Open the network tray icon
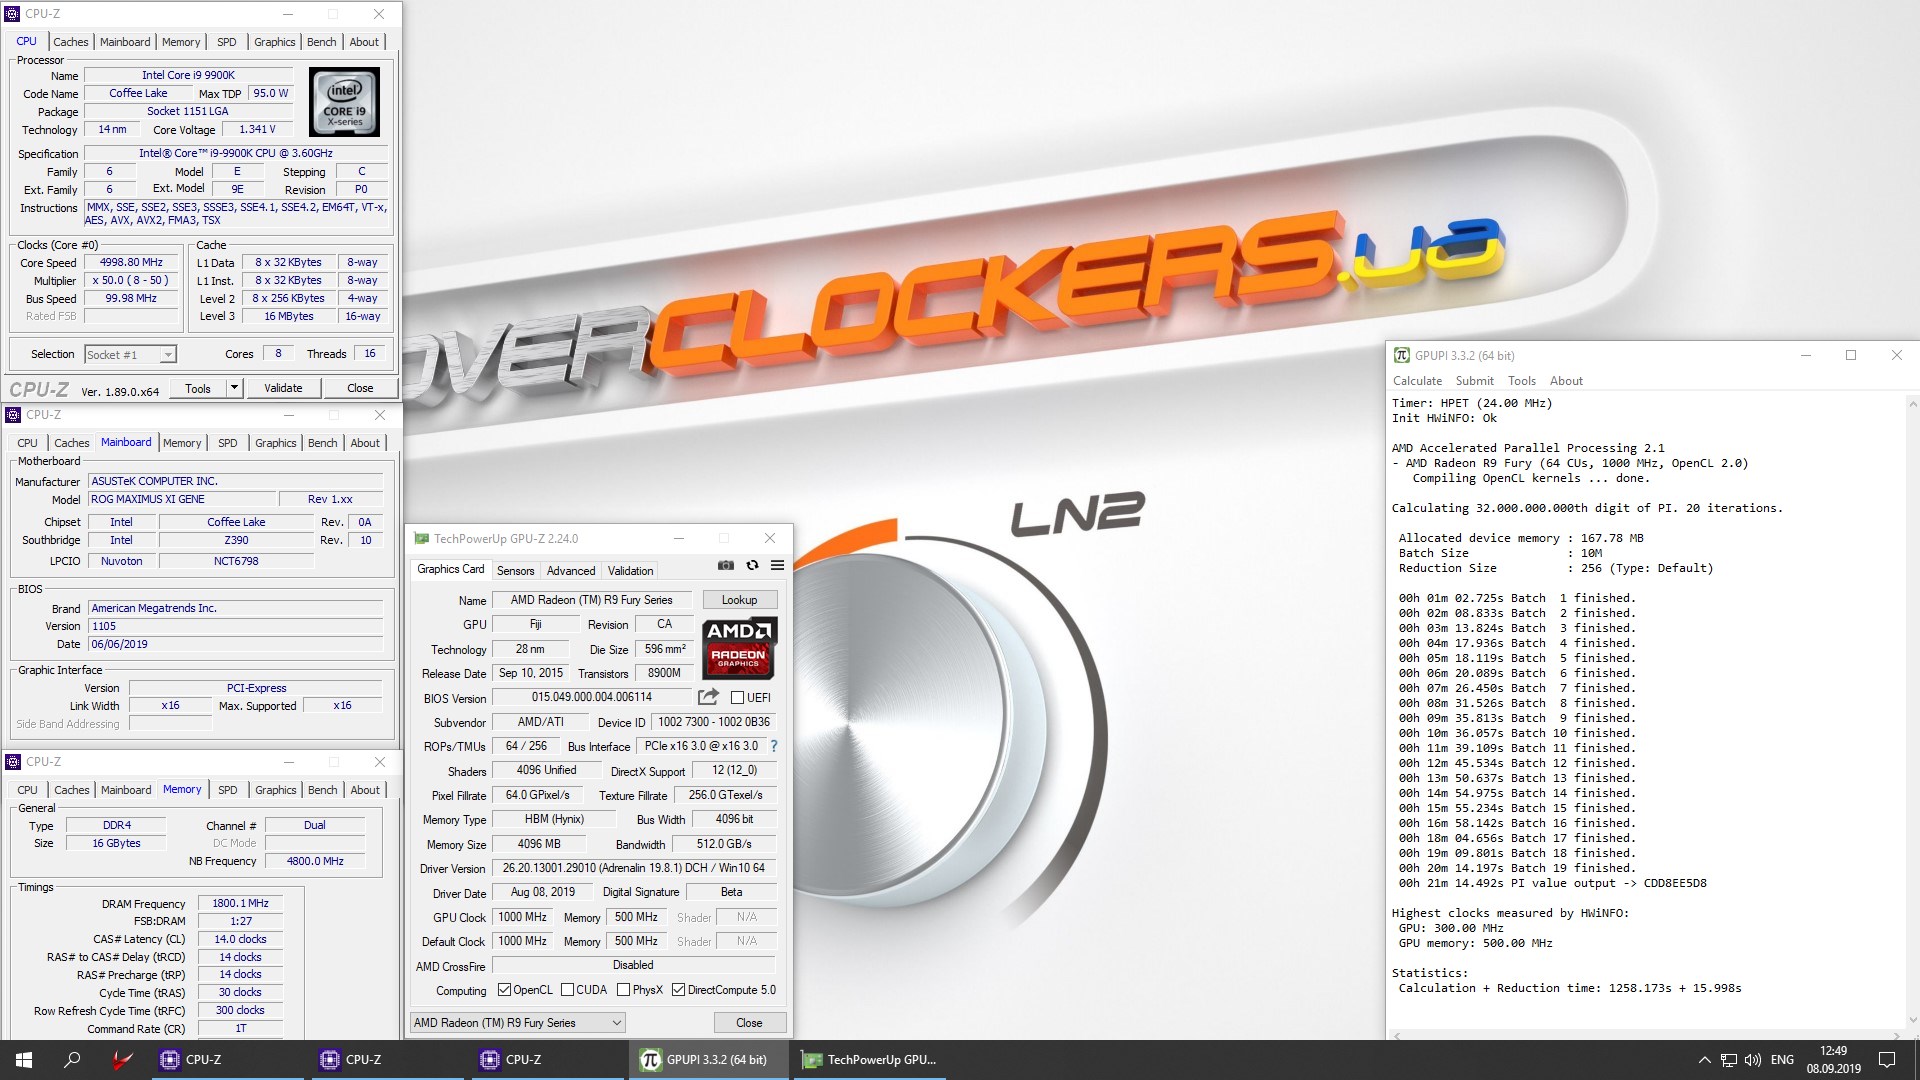 pyautogui.click(x=1728, y=1060)
